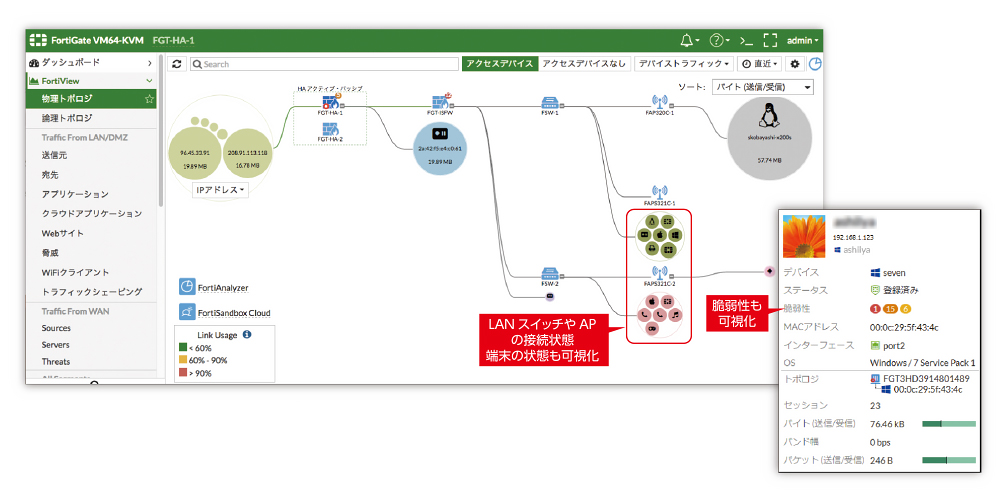
Task: Click the バイト (送信/受信) progress bar
Action: [949, 423]
